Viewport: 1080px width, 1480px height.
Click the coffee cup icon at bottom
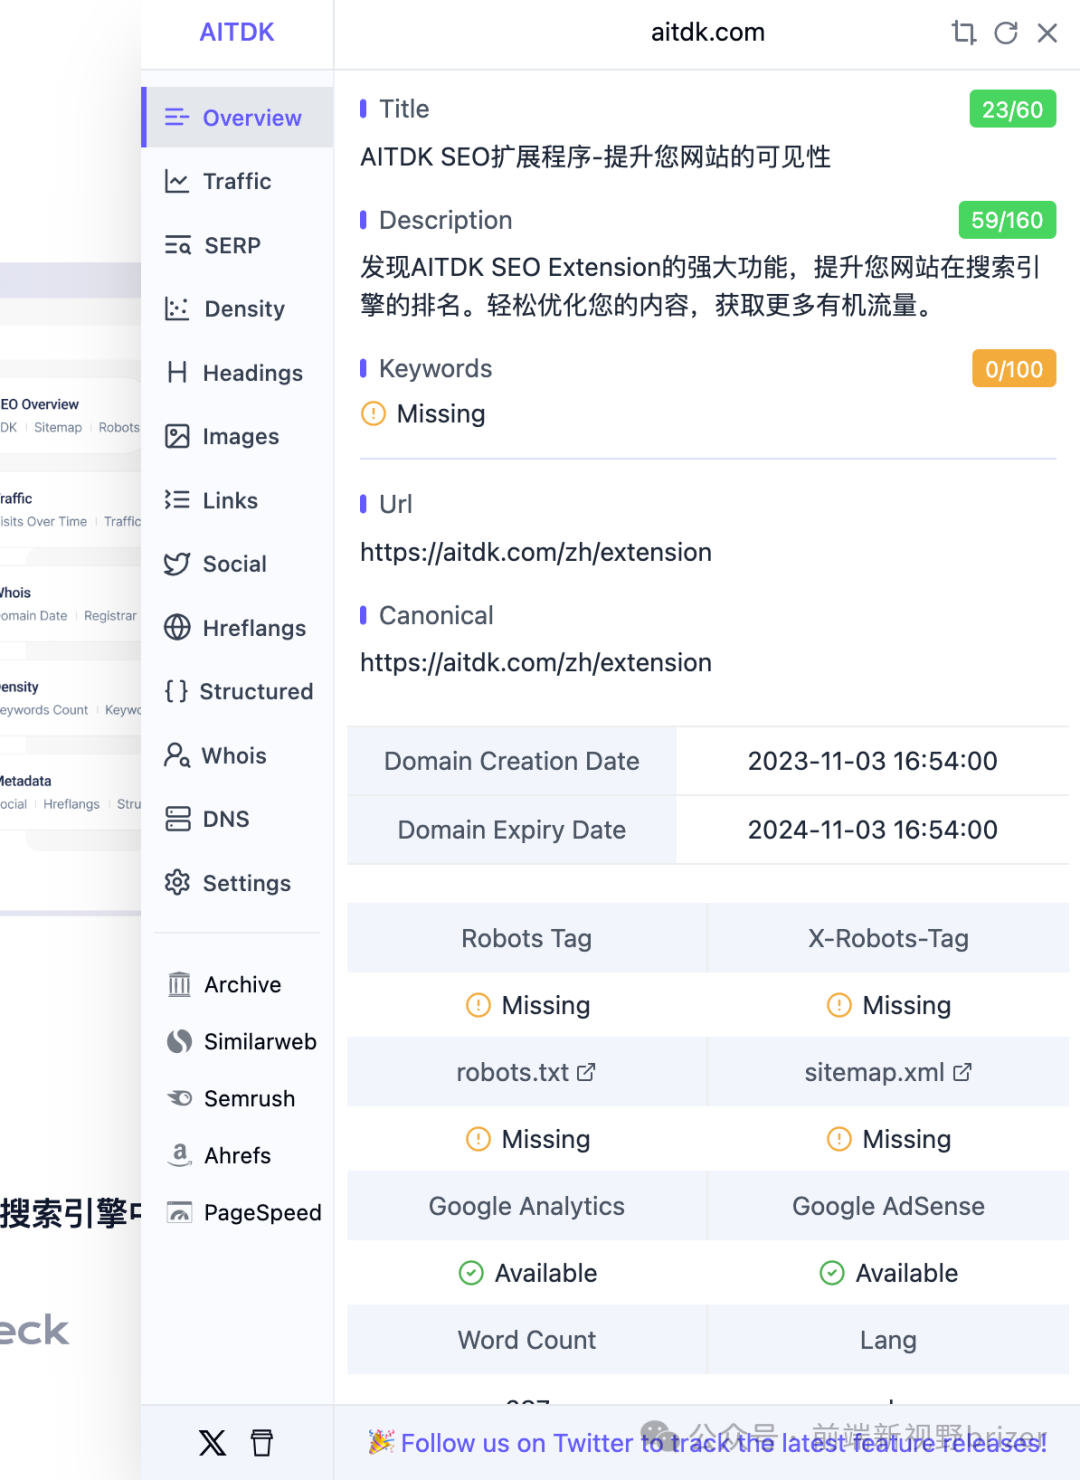pyautogui.click(x=262, y=1442)
